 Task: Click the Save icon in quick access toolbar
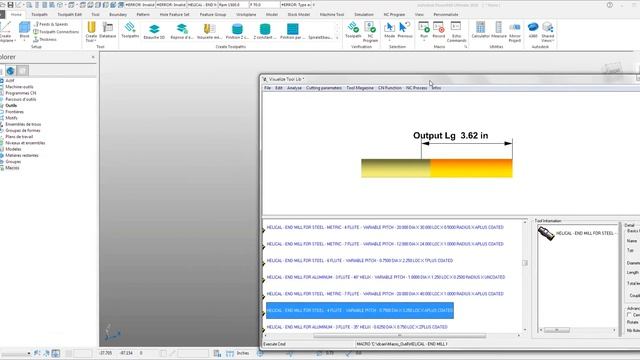11,5
